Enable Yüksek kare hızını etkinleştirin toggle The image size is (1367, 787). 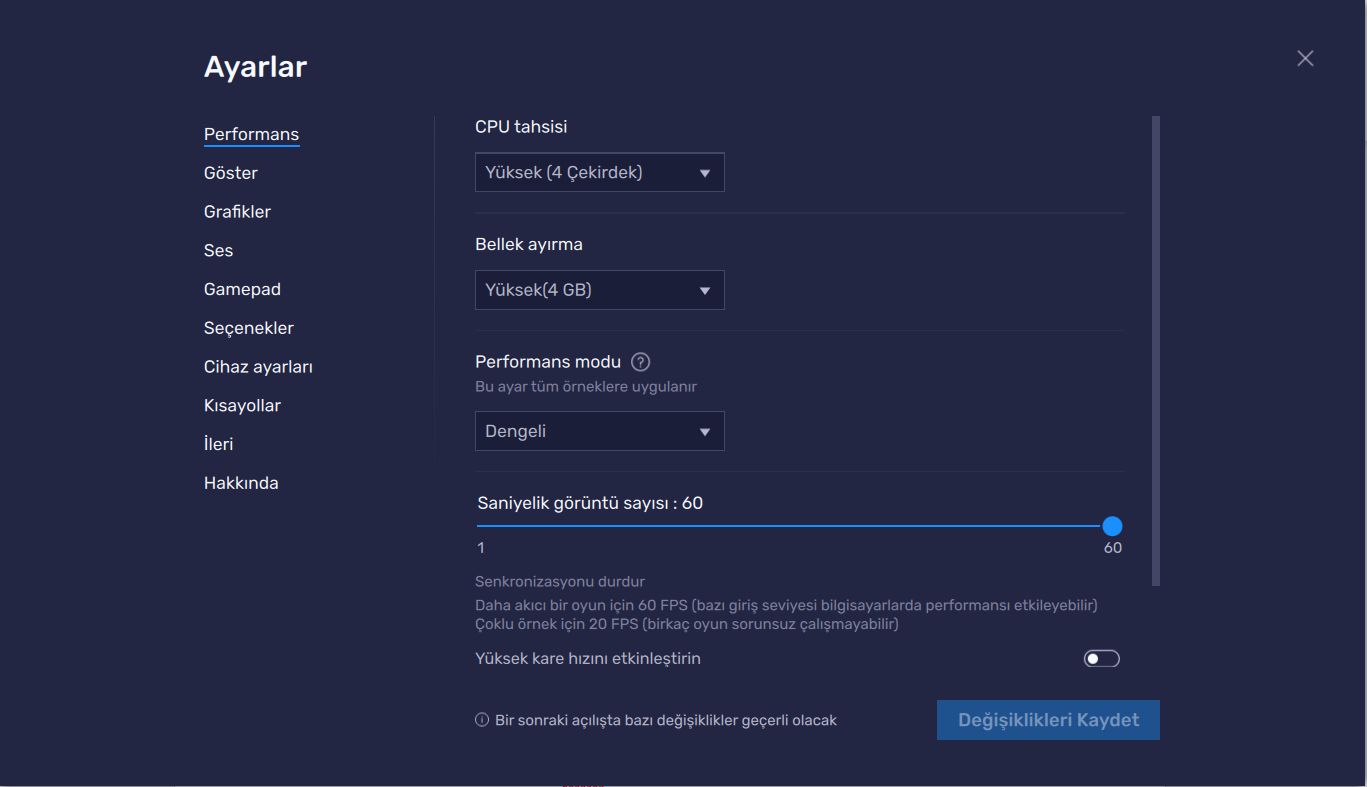(1102, 659)
